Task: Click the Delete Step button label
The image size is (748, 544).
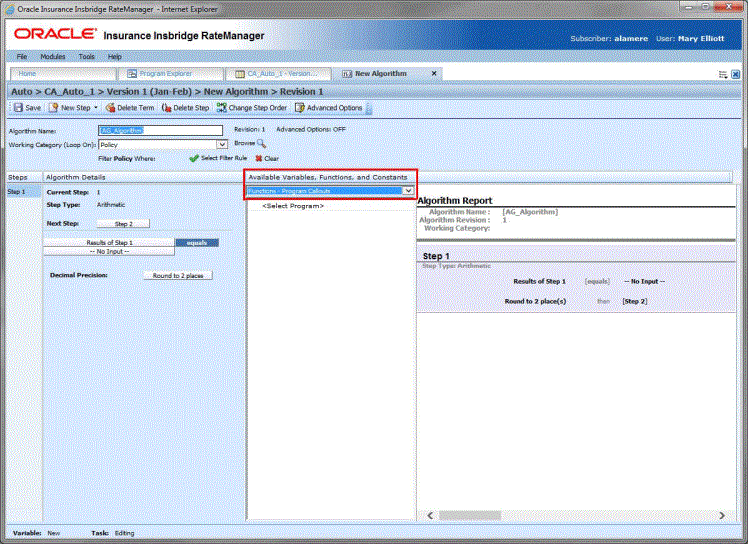Action: pyautogui.click(x=191, y=108)
